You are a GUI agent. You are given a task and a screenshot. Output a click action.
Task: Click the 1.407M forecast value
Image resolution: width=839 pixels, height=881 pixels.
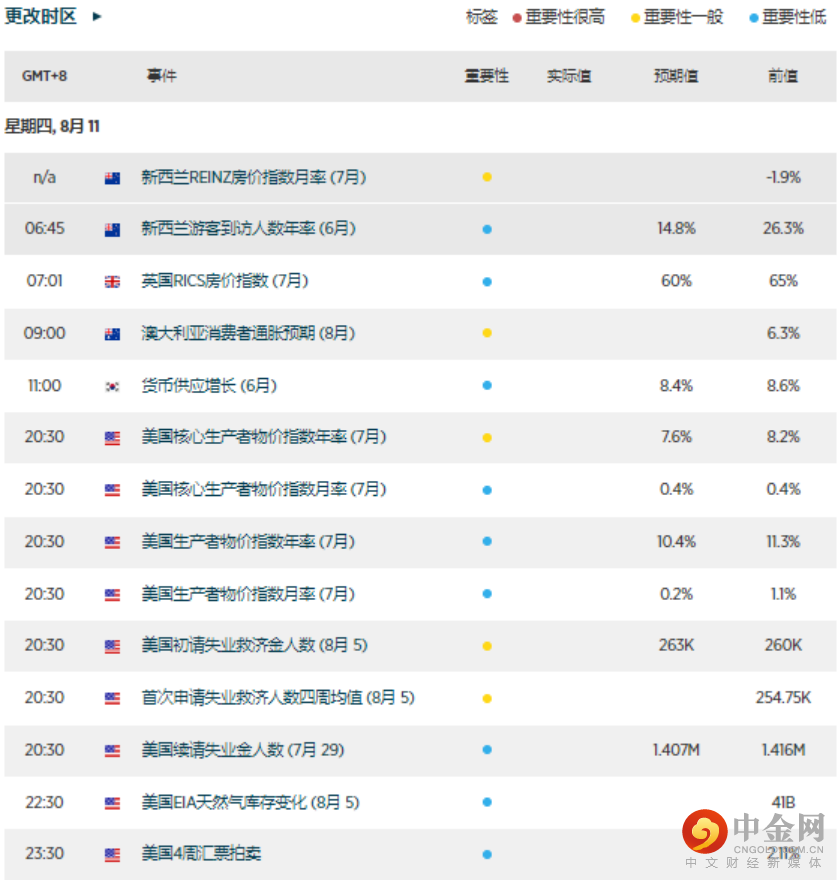point(676,750)
